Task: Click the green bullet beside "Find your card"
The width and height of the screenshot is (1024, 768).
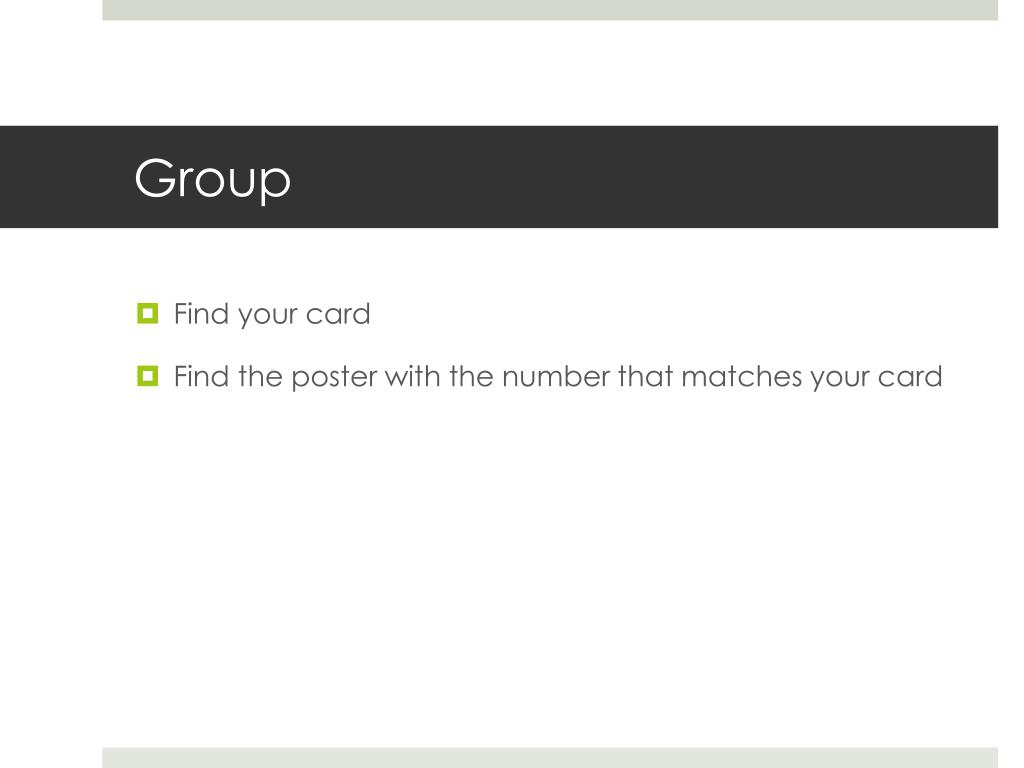Action: [148, 313]
